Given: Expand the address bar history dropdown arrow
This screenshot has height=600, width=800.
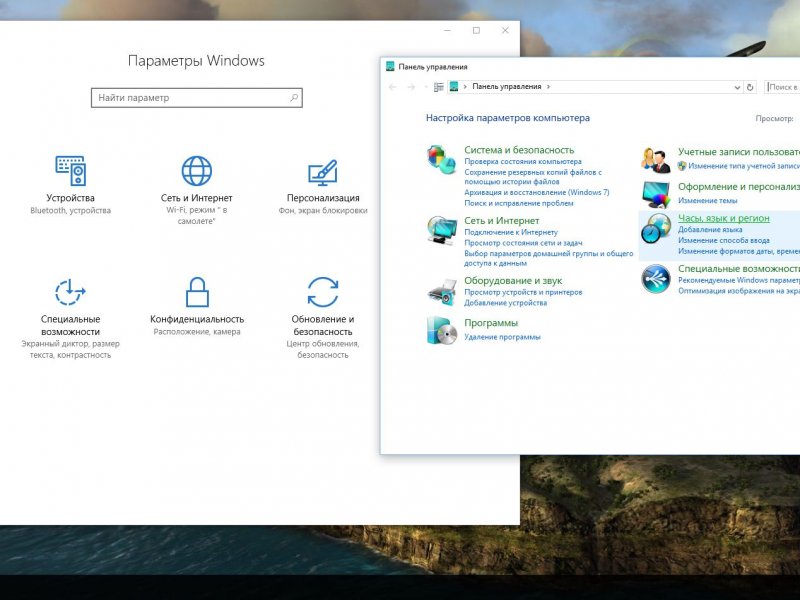Looking at the screenshot, I should (737, 87).
